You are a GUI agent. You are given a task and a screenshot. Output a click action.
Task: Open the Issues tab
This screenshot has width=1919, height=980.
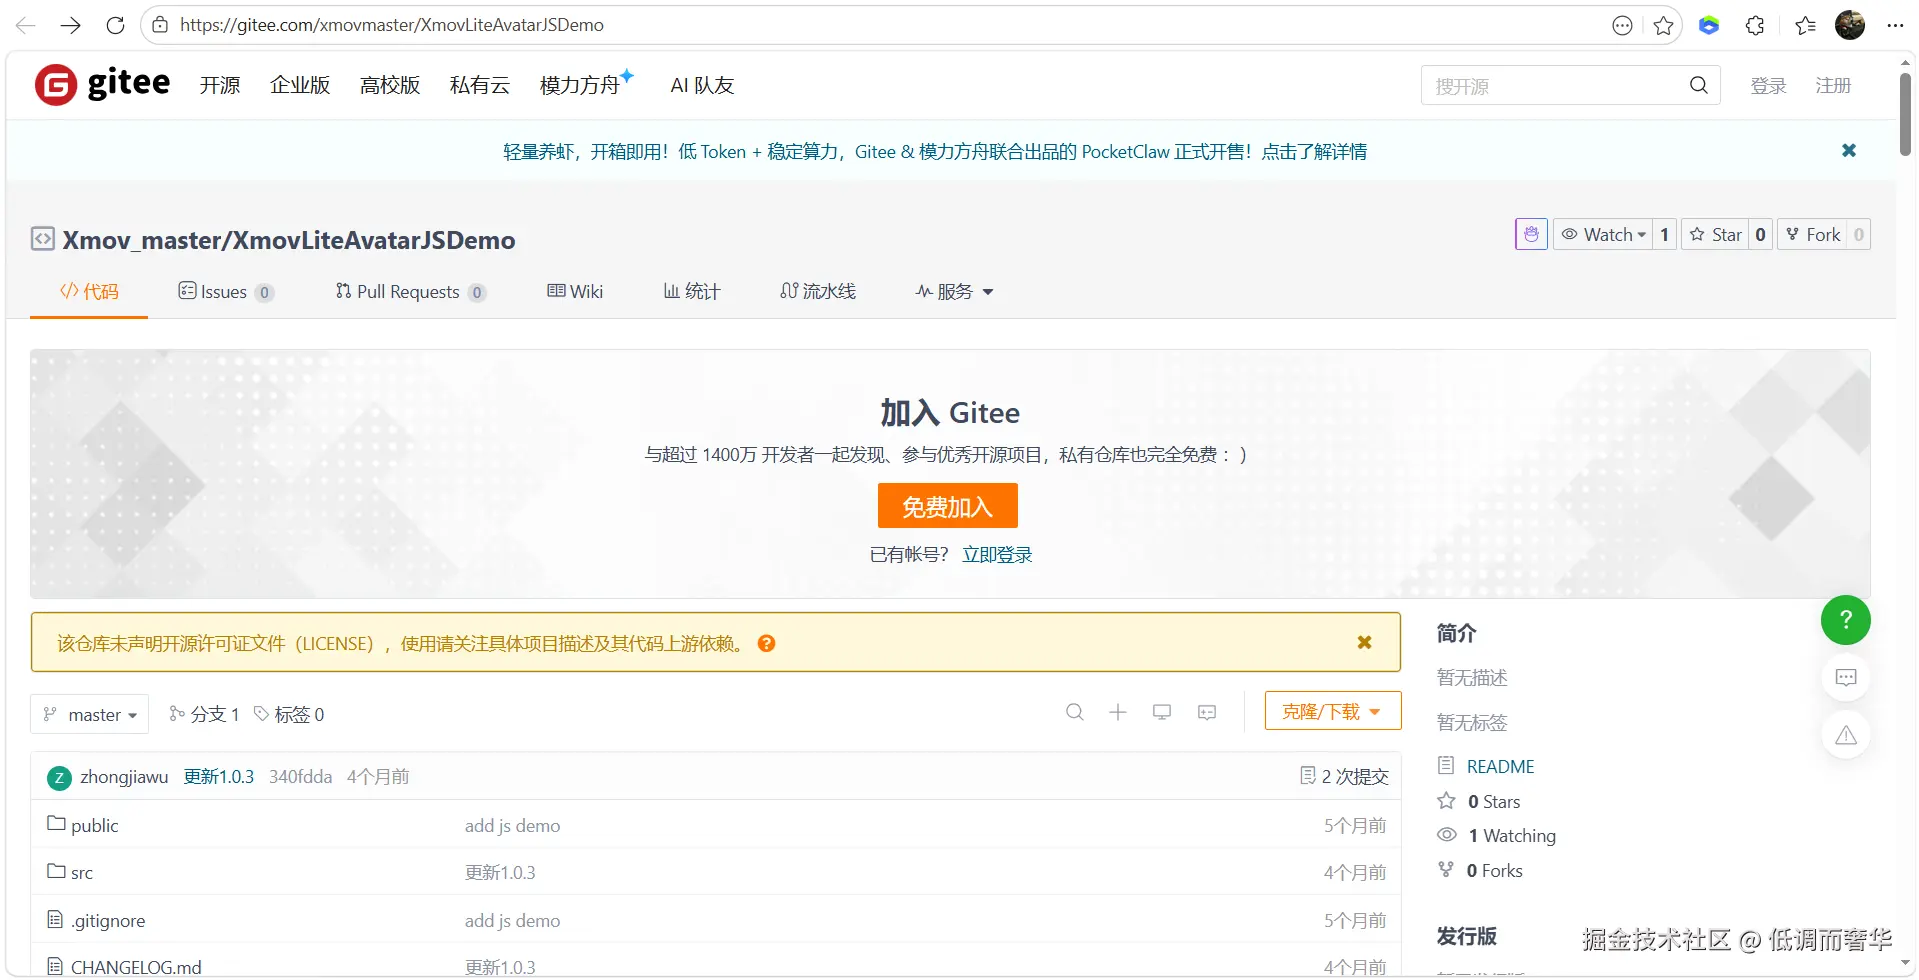pyautogui.click(x=225, y=291)
